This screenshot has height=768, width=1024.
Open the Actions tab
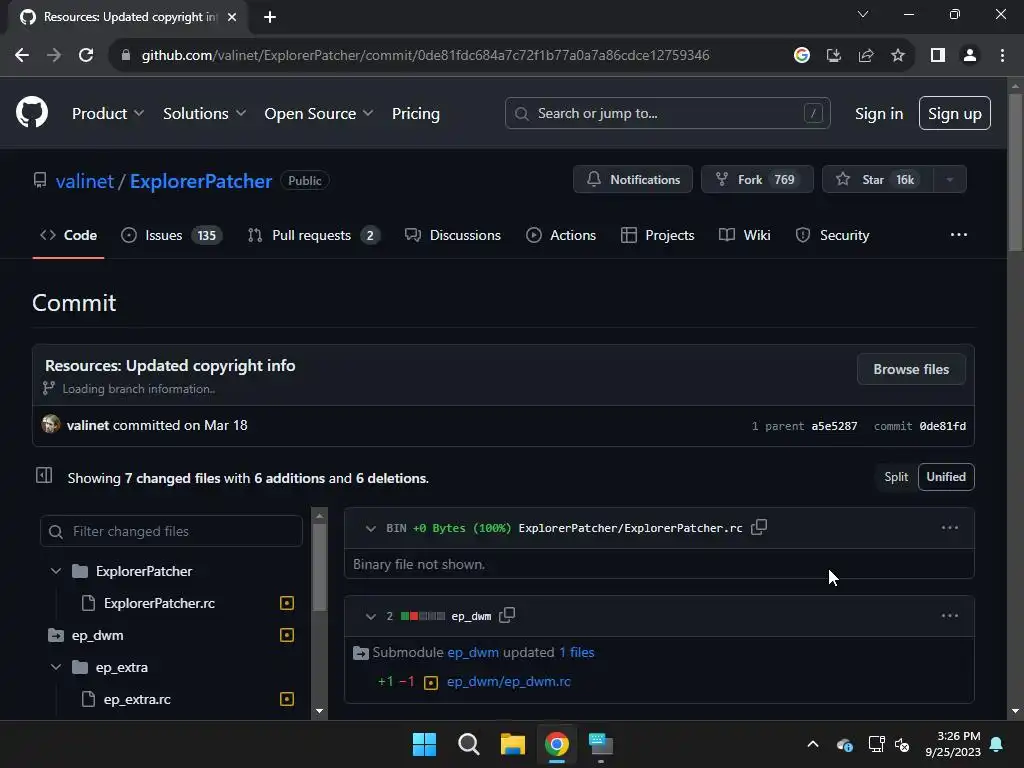[x=561, y=235]
